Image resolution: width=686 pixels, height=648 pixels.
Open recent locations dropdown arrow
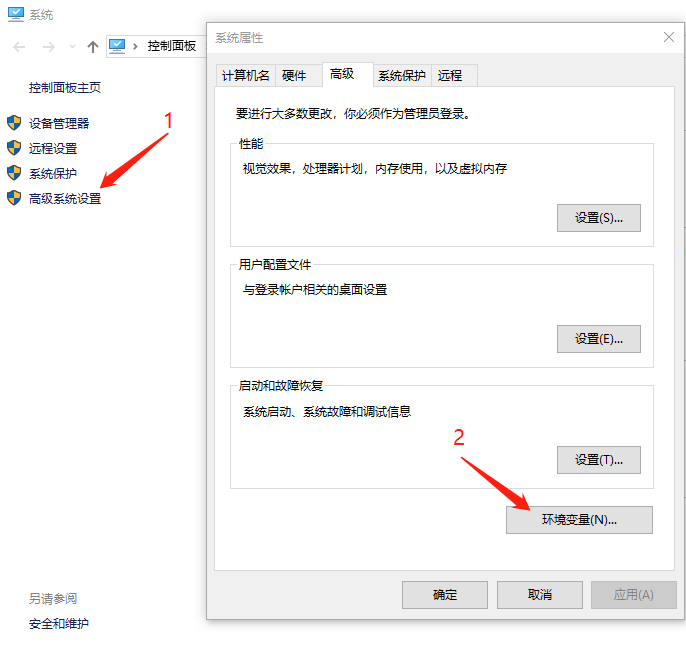[72, 46]
